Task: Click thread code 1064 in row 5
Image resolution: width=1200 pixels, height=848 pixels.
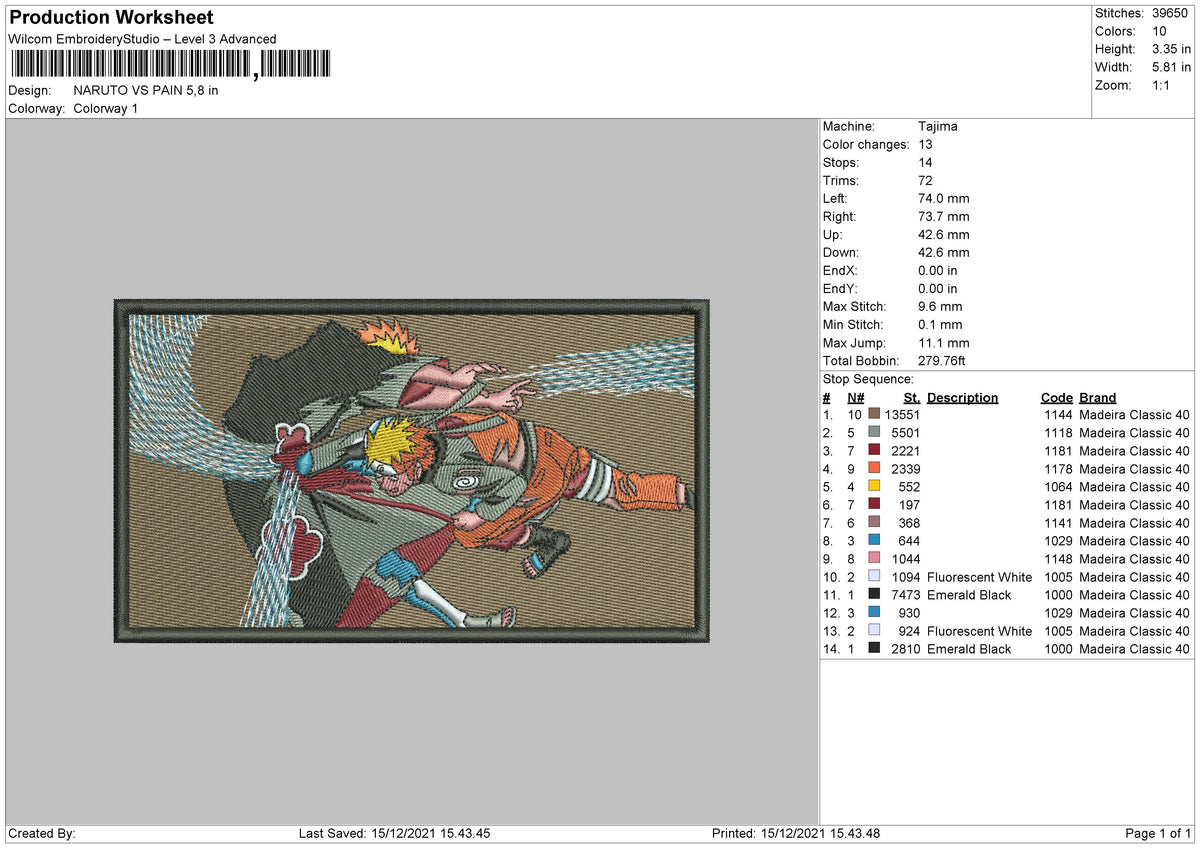Action: (1057, 487)
